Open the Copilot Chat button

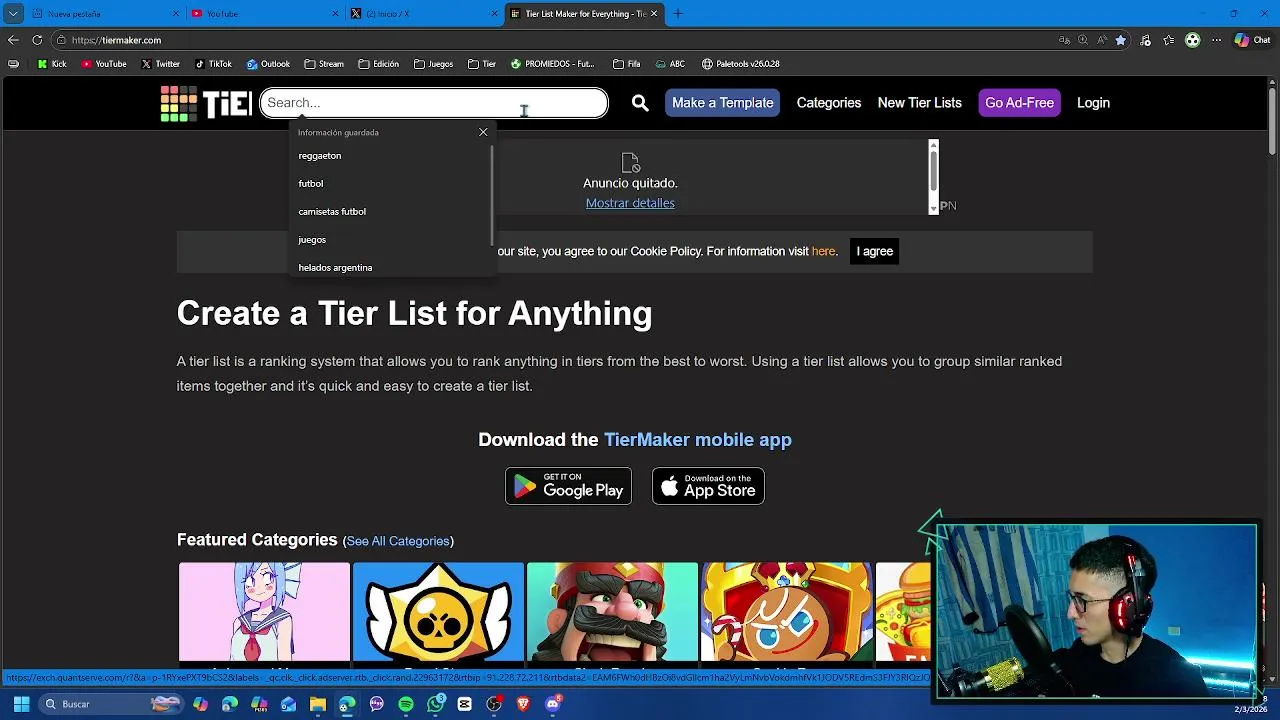(x=1254, y=40)
